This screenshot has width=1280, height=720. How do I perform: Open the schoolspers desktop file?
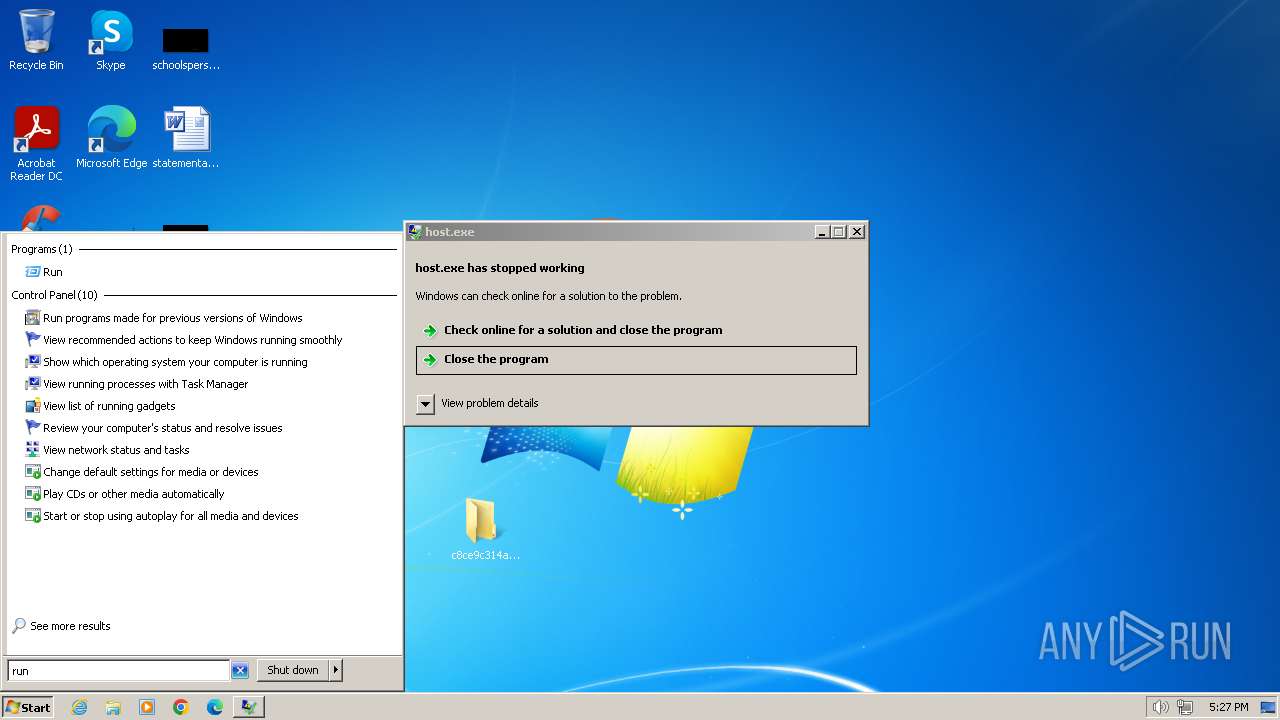(x=186, y=48)
